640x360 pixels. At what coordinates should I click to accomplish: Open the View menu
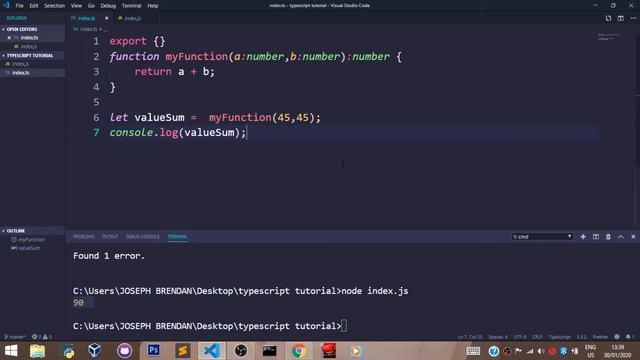pos(76,6)
